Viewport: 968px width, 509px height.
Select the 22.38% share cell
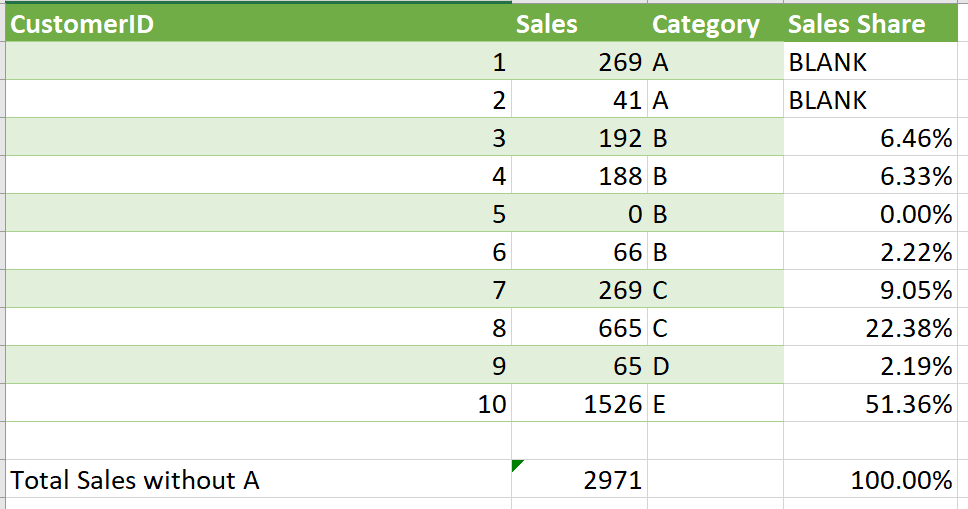click(x=870, y=327)
